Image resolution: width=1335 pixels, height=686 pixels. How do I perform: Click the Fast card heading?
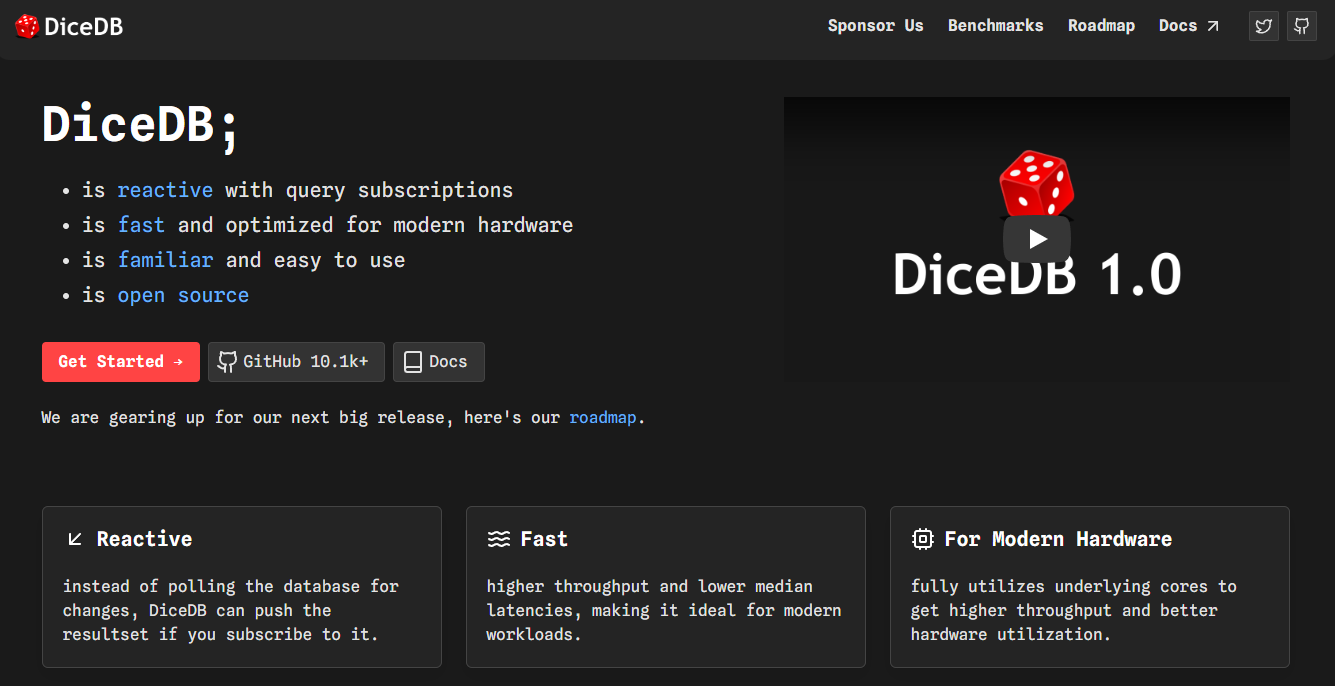tap(544, 539)
